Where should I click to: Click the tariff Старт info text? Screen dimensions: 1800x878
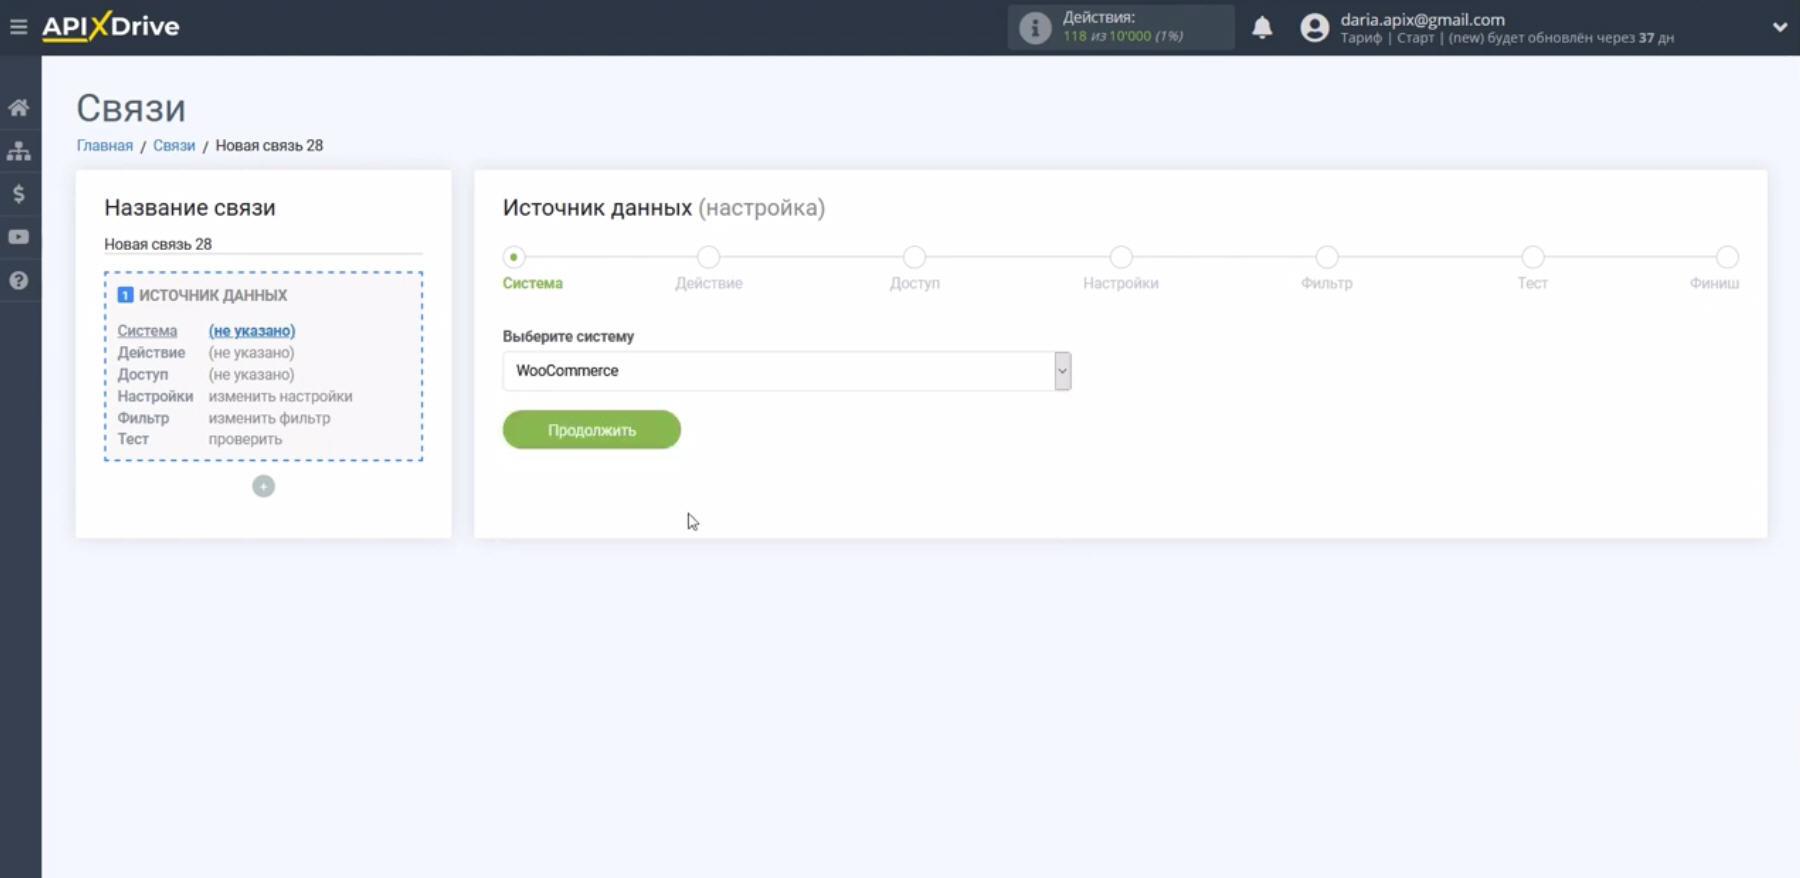click(x=1507, y=38)
